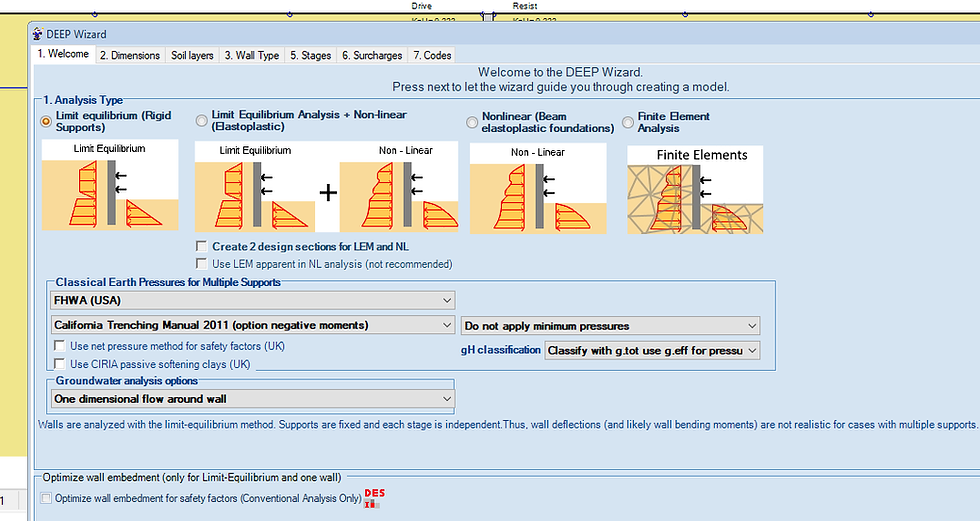Tick Use LEM apparent in NL analysis
This screenshot has width=980, height=521.
201,264
